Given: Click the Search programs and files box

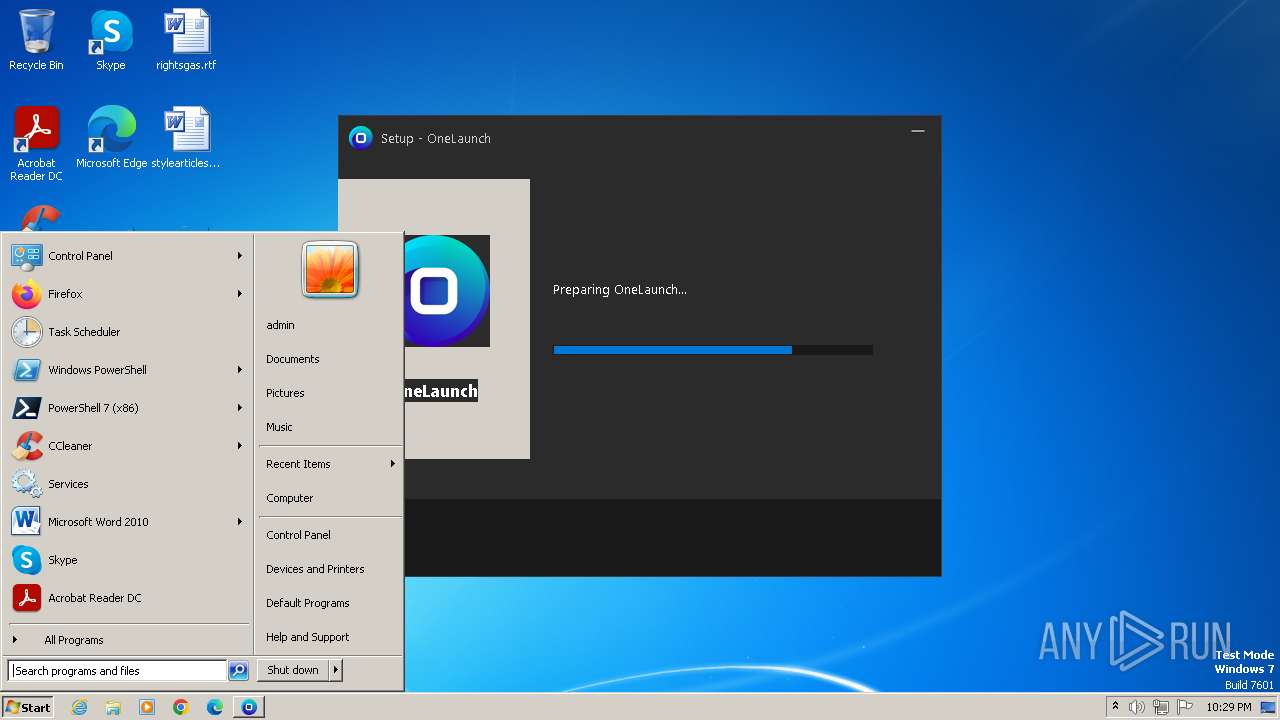Looking at the screenshot, I should coord(117,671).
